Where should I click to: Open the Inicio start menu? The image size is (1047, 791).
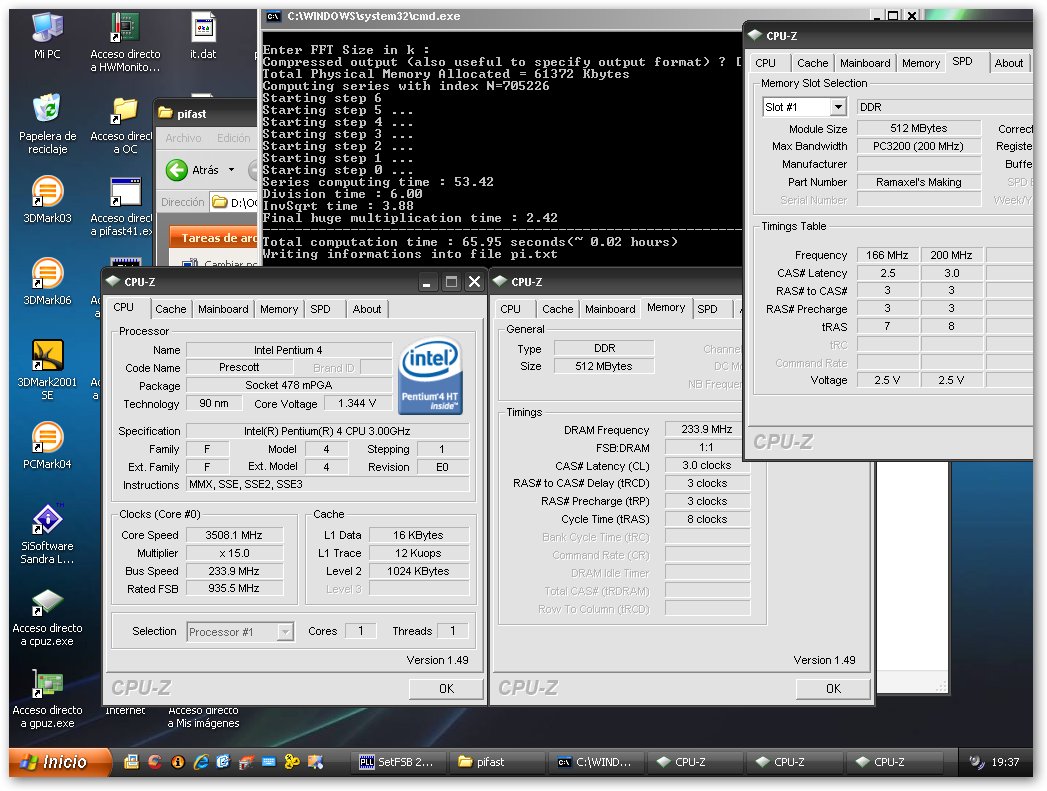pos(58,762)
